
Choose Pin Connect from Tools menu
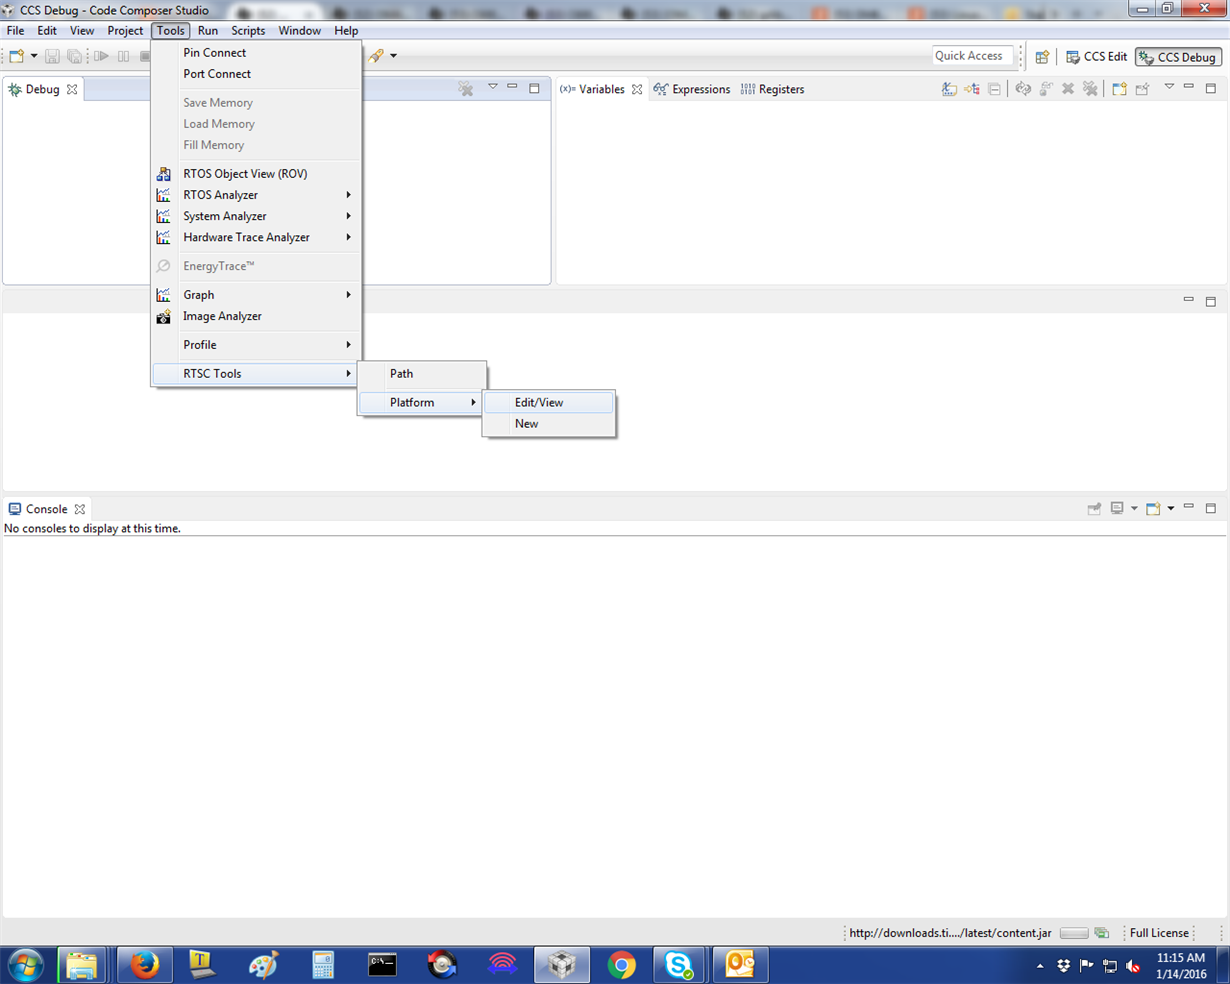coord(256,53)
